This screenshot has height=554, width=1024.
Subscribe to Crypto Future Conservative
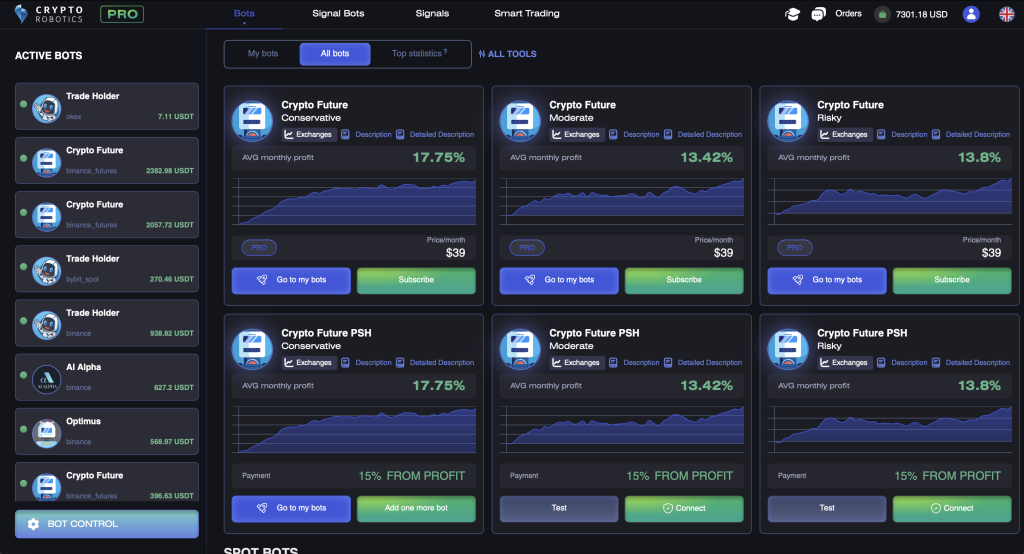tap(416, 280)
